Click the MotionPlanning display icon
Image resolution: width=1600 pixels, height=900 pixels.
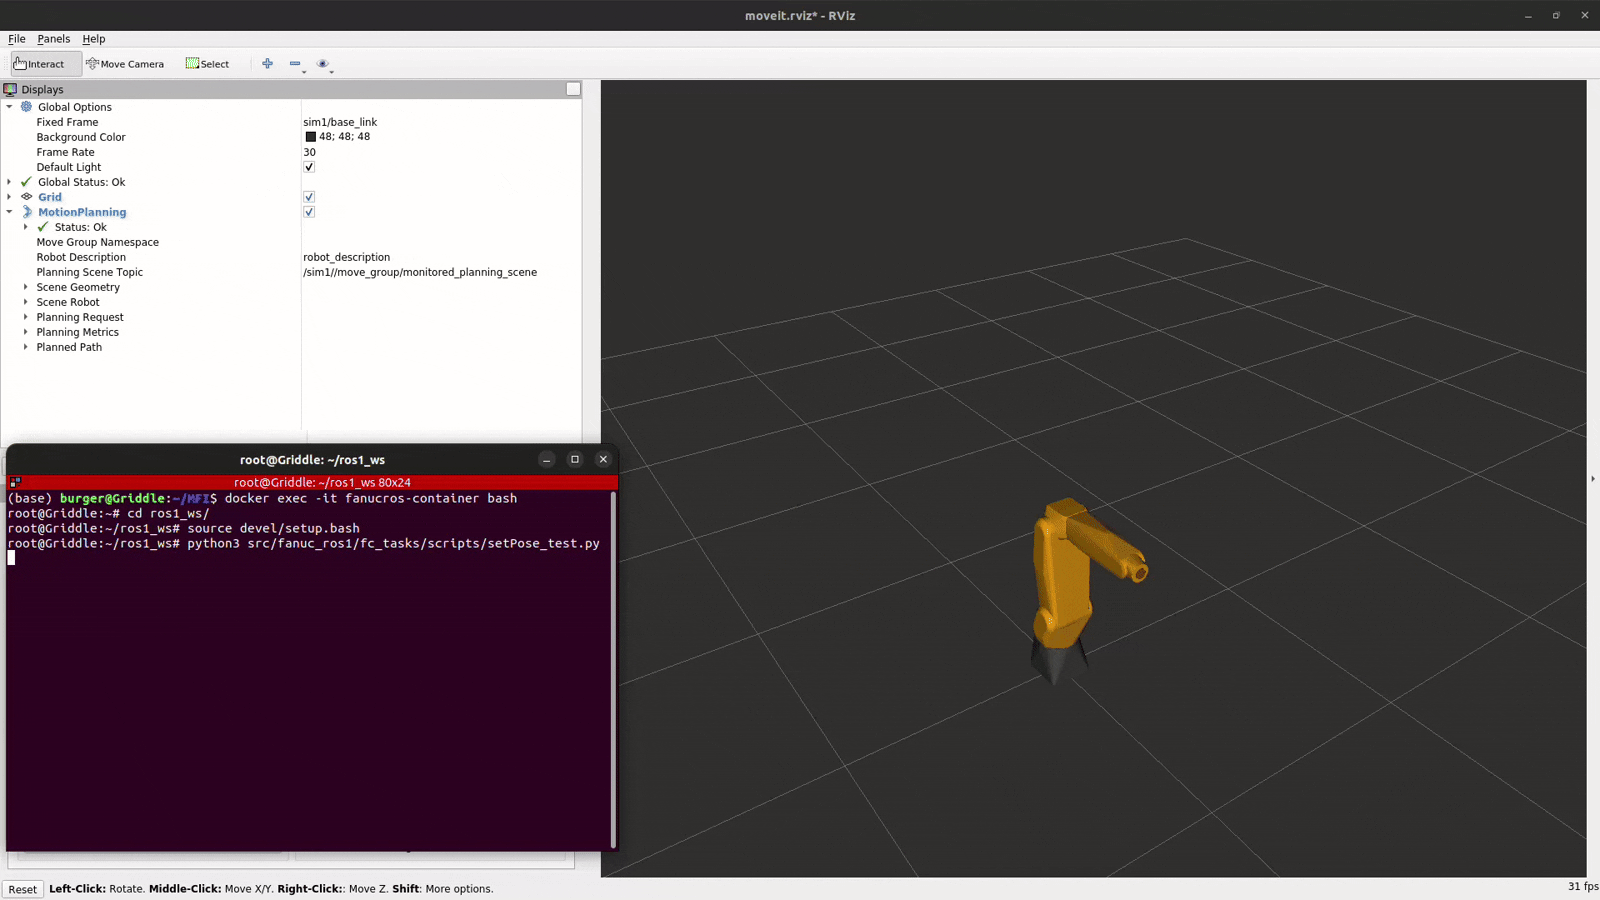pyautogui.click(x=27, y=212)
